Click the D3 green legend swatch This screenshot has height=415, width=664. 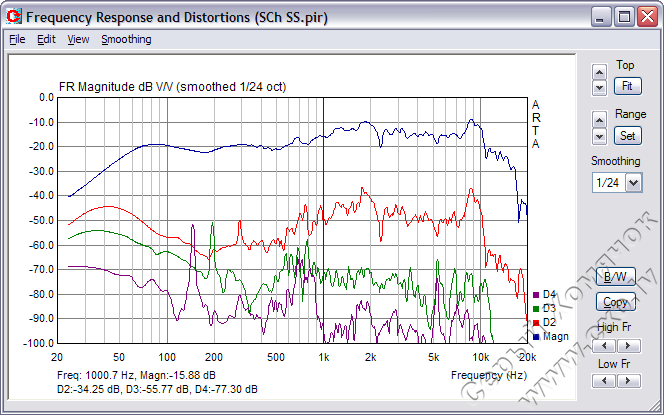(x=536, y=309)
